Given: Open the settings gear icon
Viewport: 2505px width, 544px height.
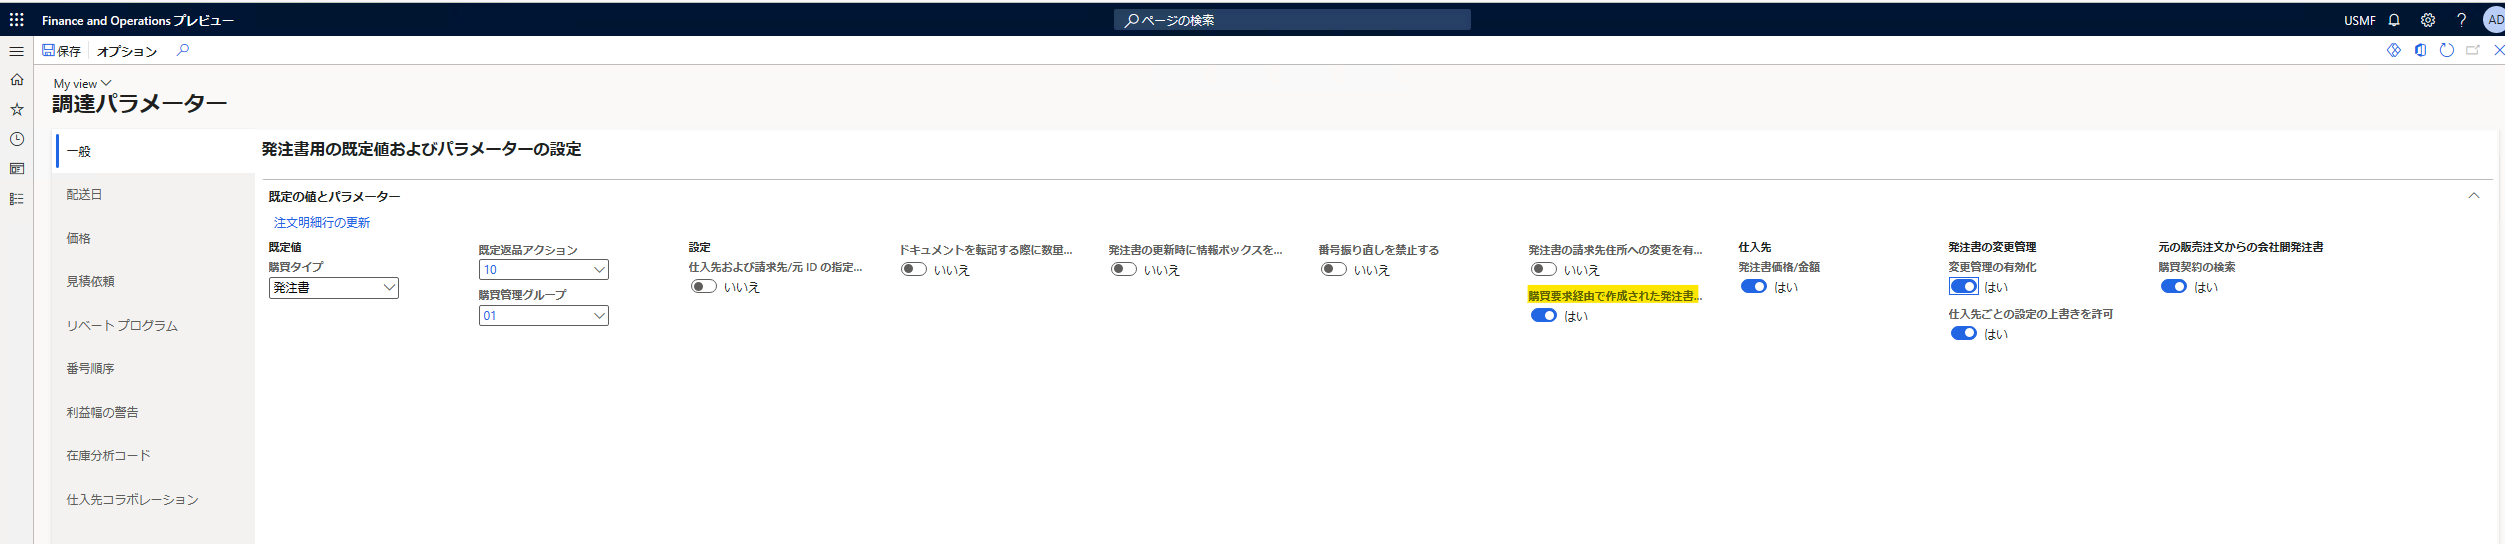Looking at the screenshot, I should [2428, 20].
